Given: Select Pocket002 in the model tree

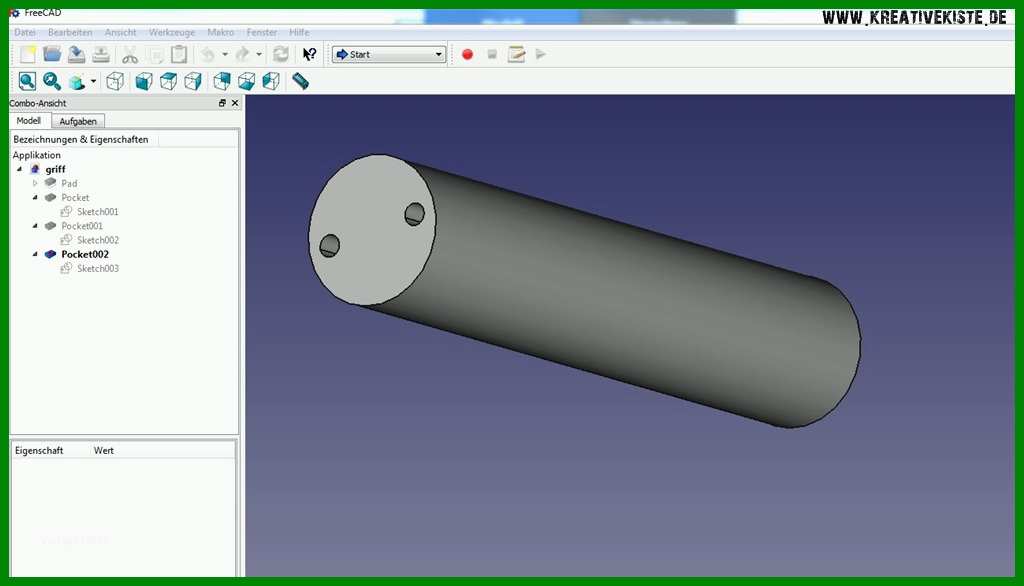Looking at the screenshot, I should point(85,254).
